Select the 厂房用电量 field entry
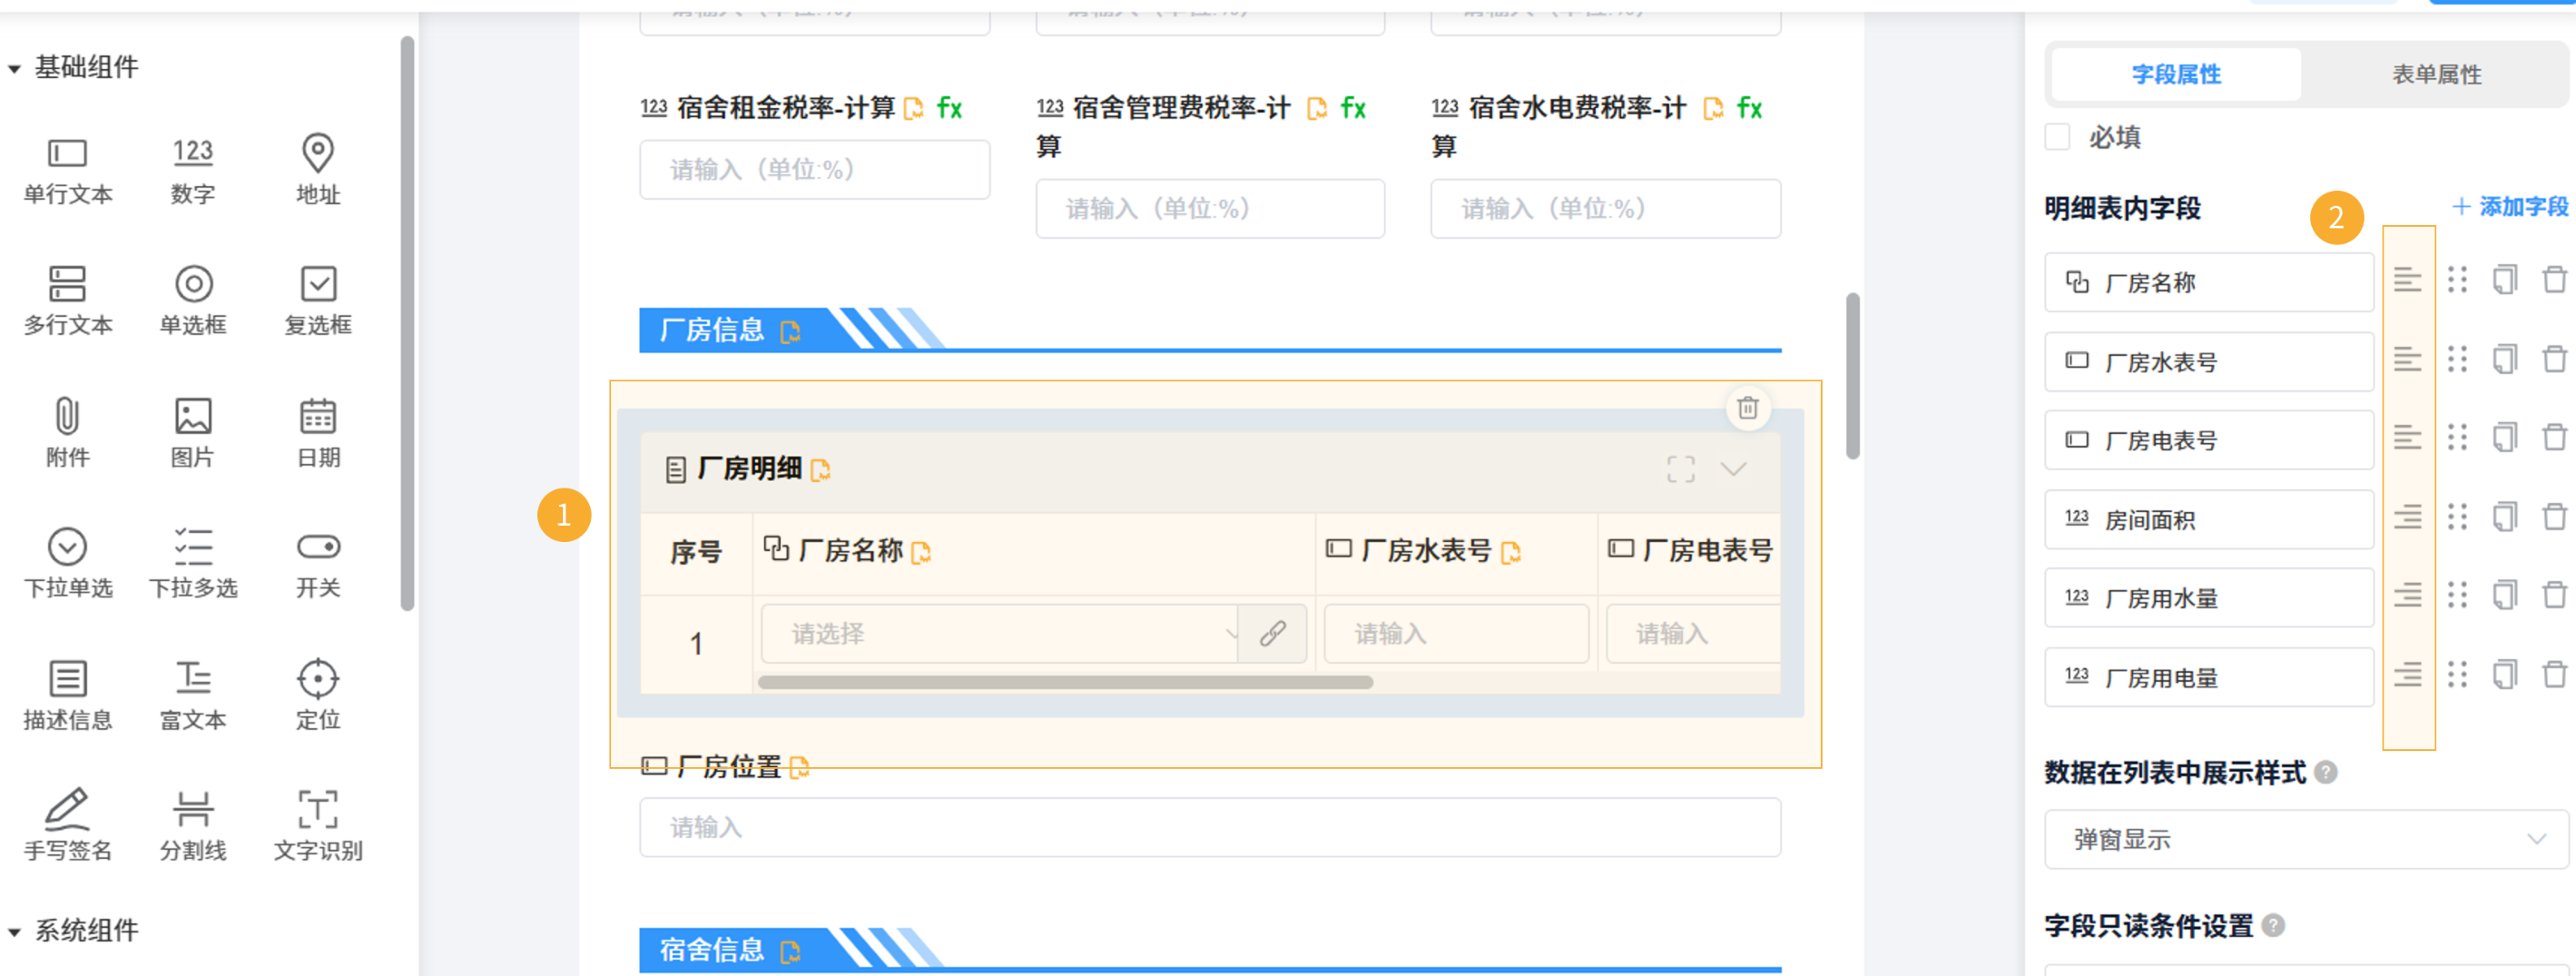The image size is (2576, 976). (2208, 677)
